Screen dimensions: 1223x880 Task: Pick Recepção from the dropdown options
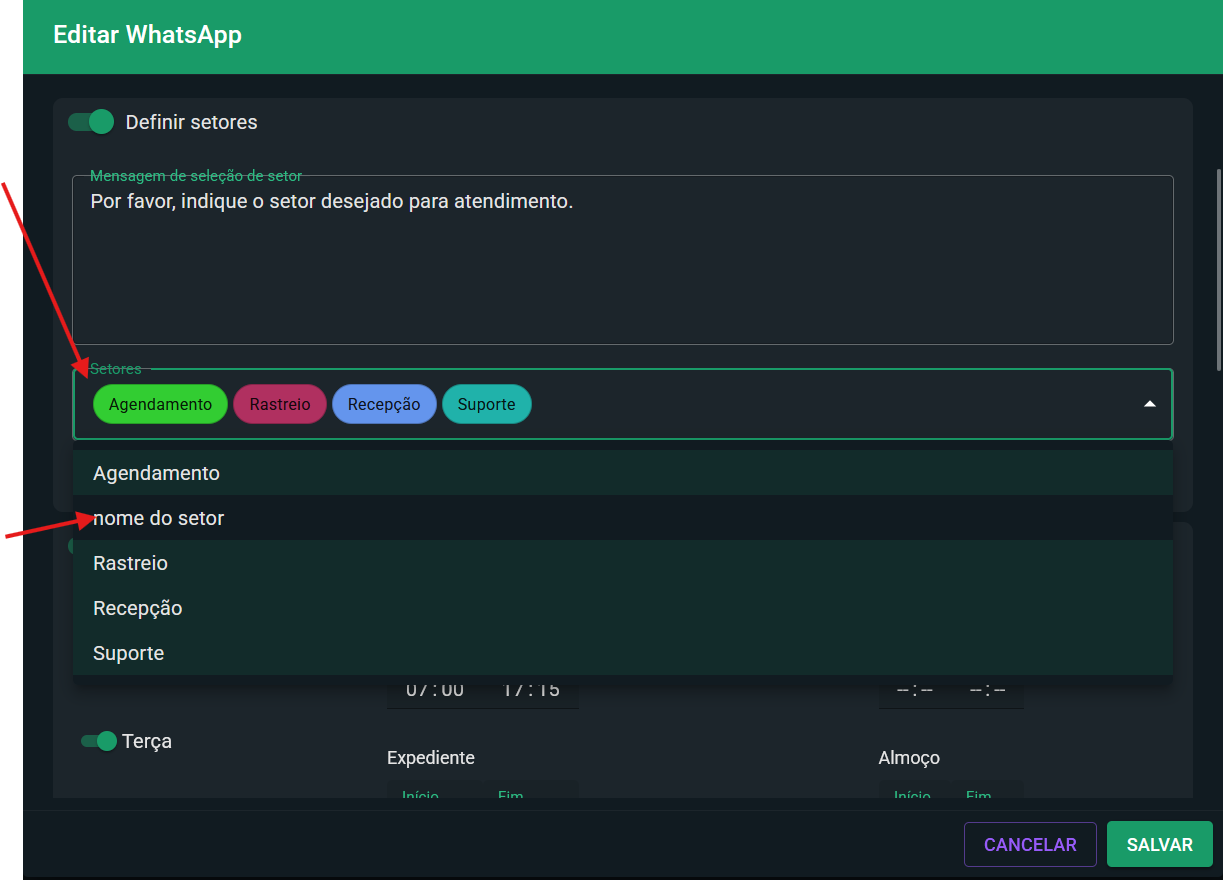(x=137, y=608)
